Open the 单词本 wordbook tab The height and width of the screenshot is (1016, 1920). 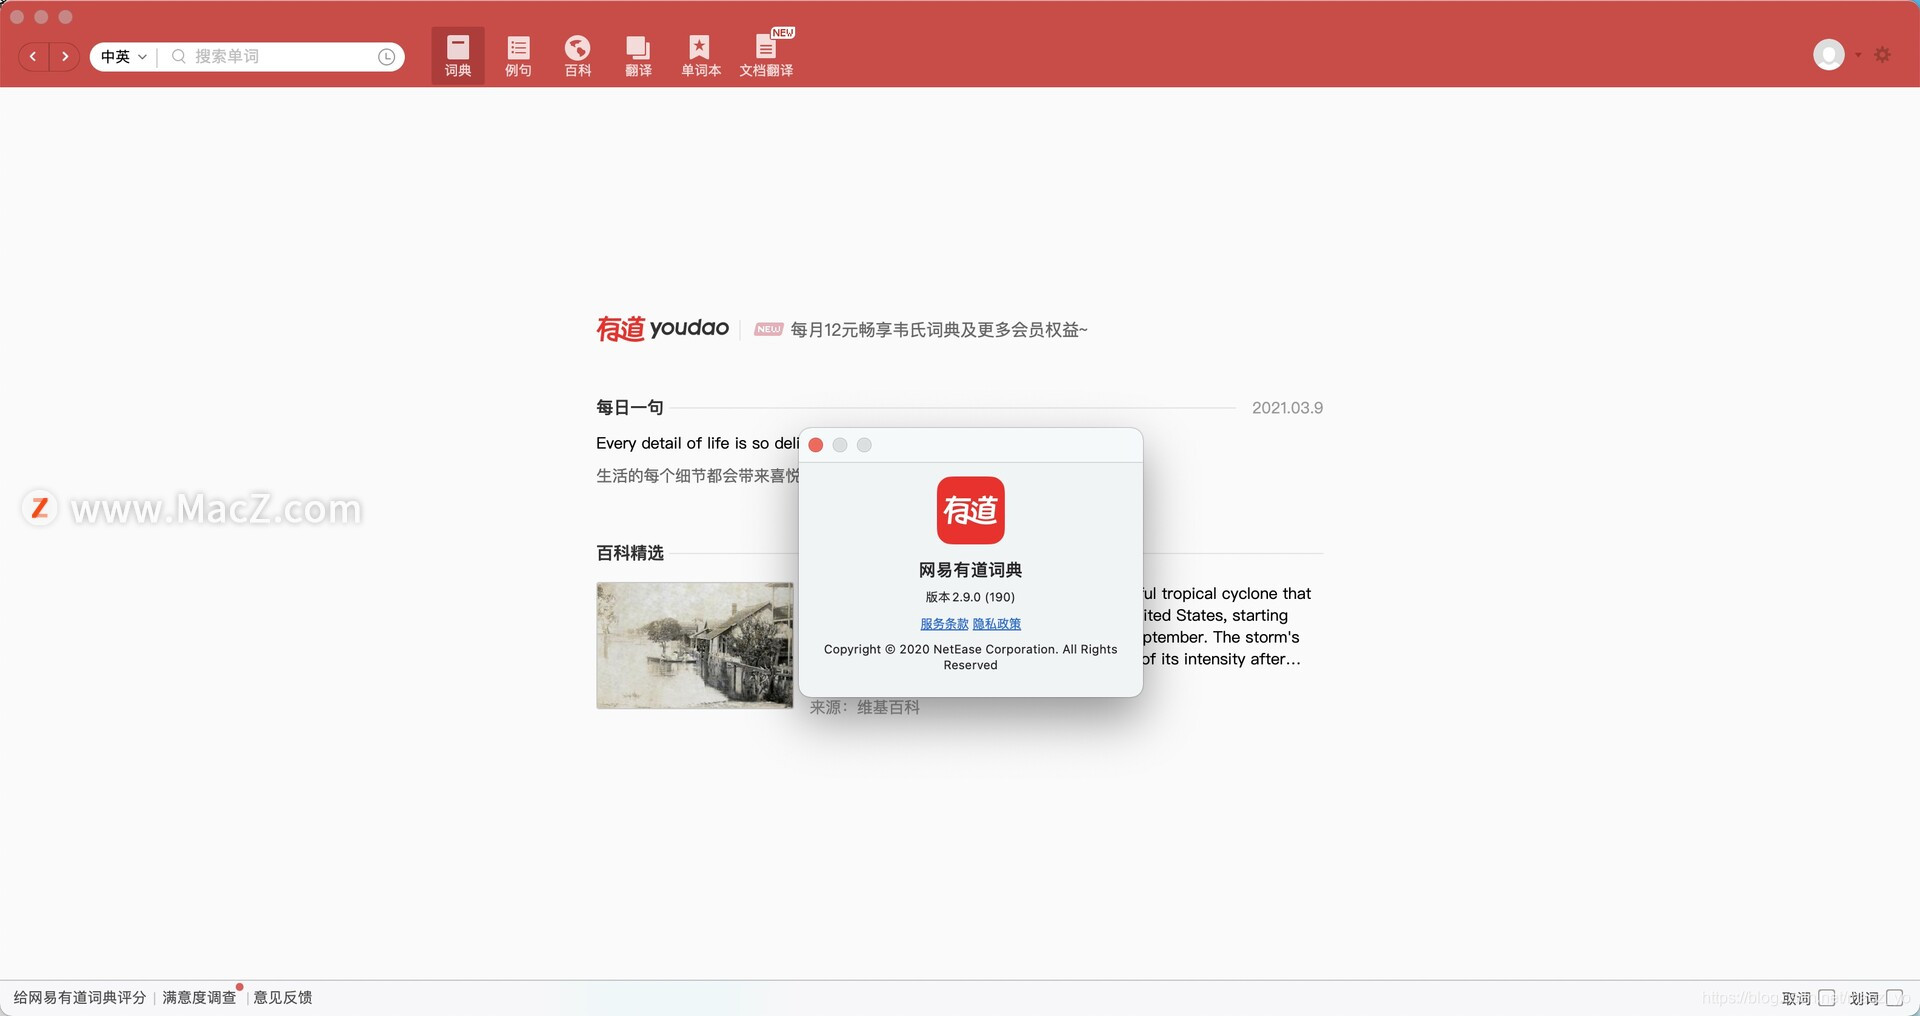(x=700, y=56)
